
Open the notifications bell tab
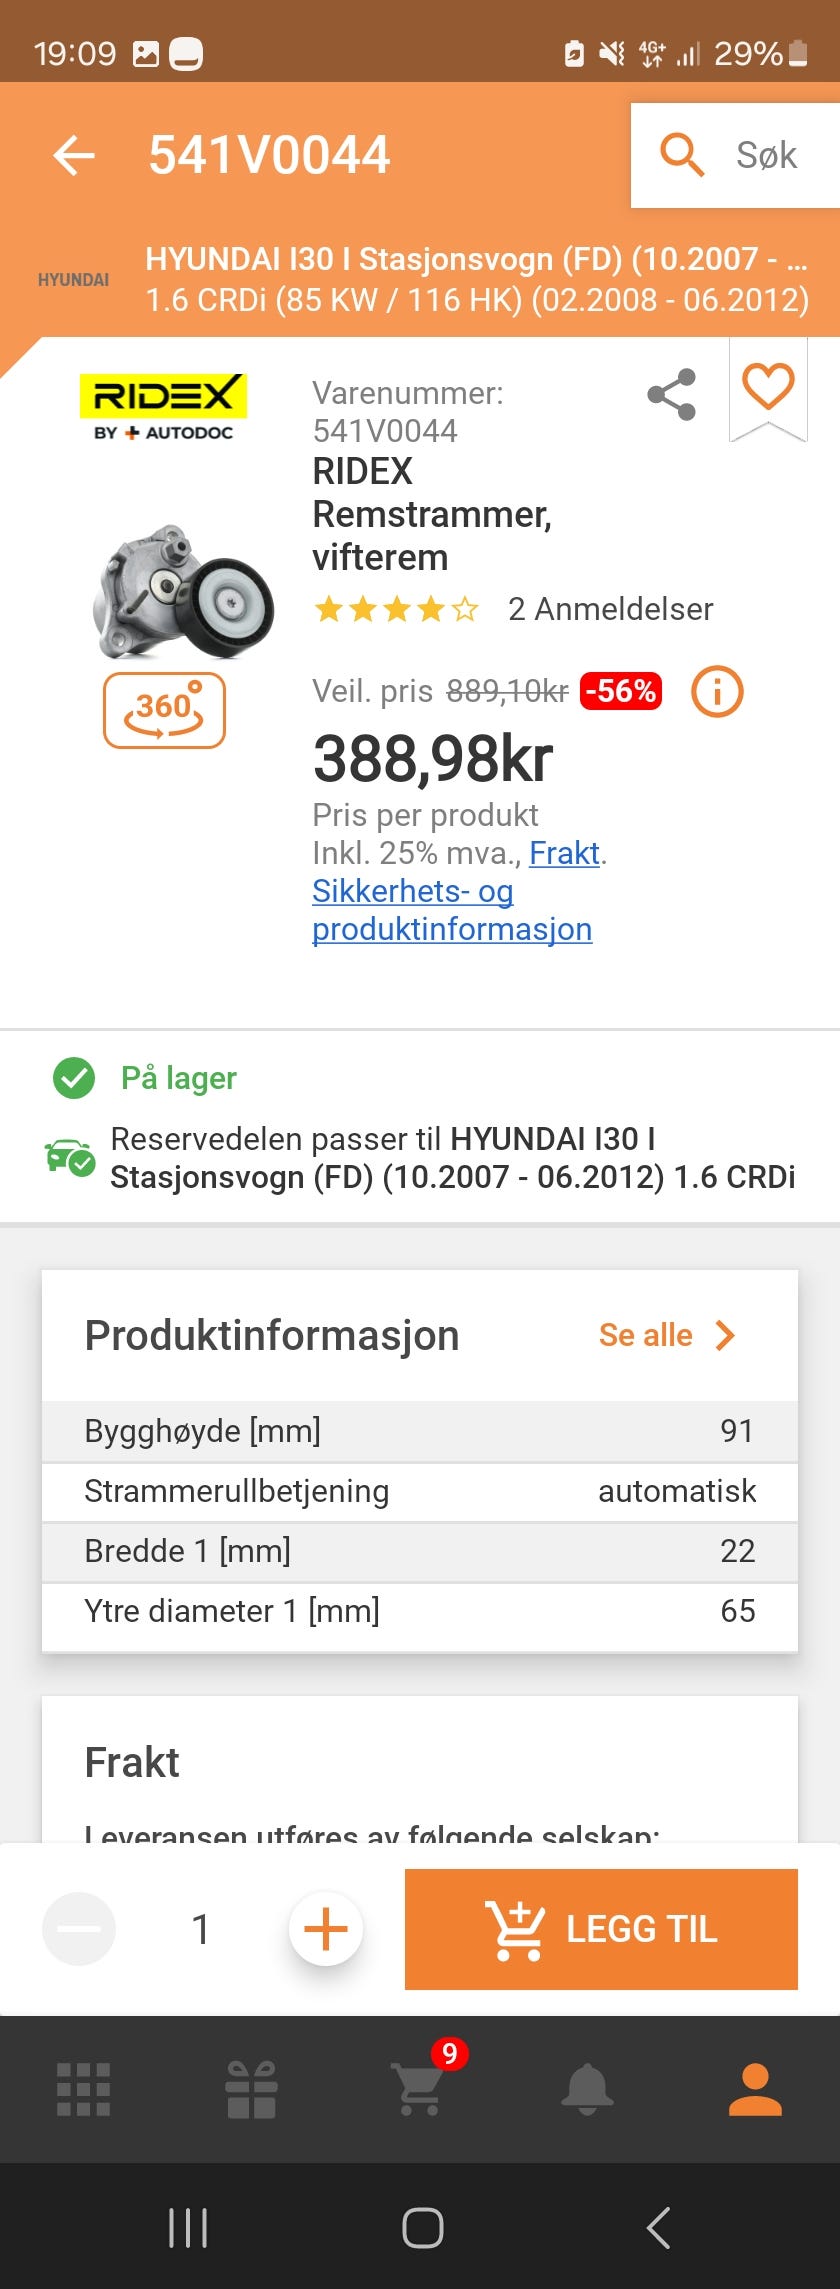click(587, 2090)
